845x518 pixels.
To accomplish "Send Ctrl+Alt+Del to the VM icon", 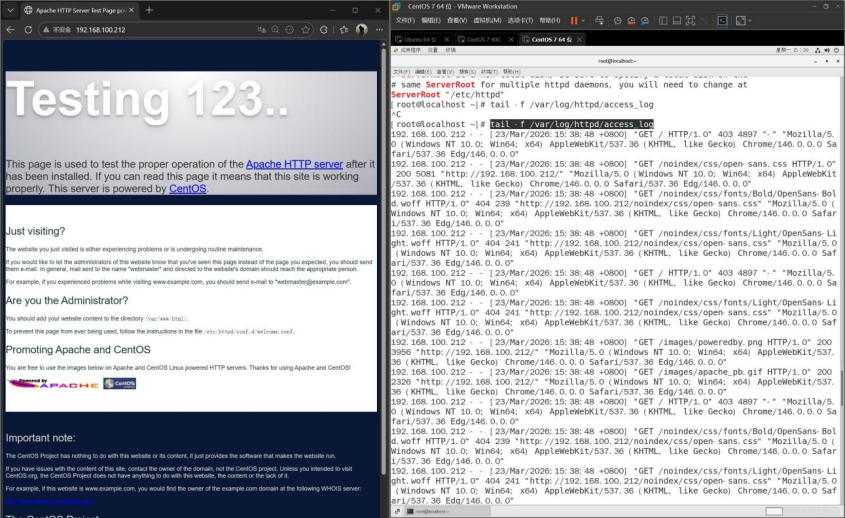I will click(x=599, y=20).
